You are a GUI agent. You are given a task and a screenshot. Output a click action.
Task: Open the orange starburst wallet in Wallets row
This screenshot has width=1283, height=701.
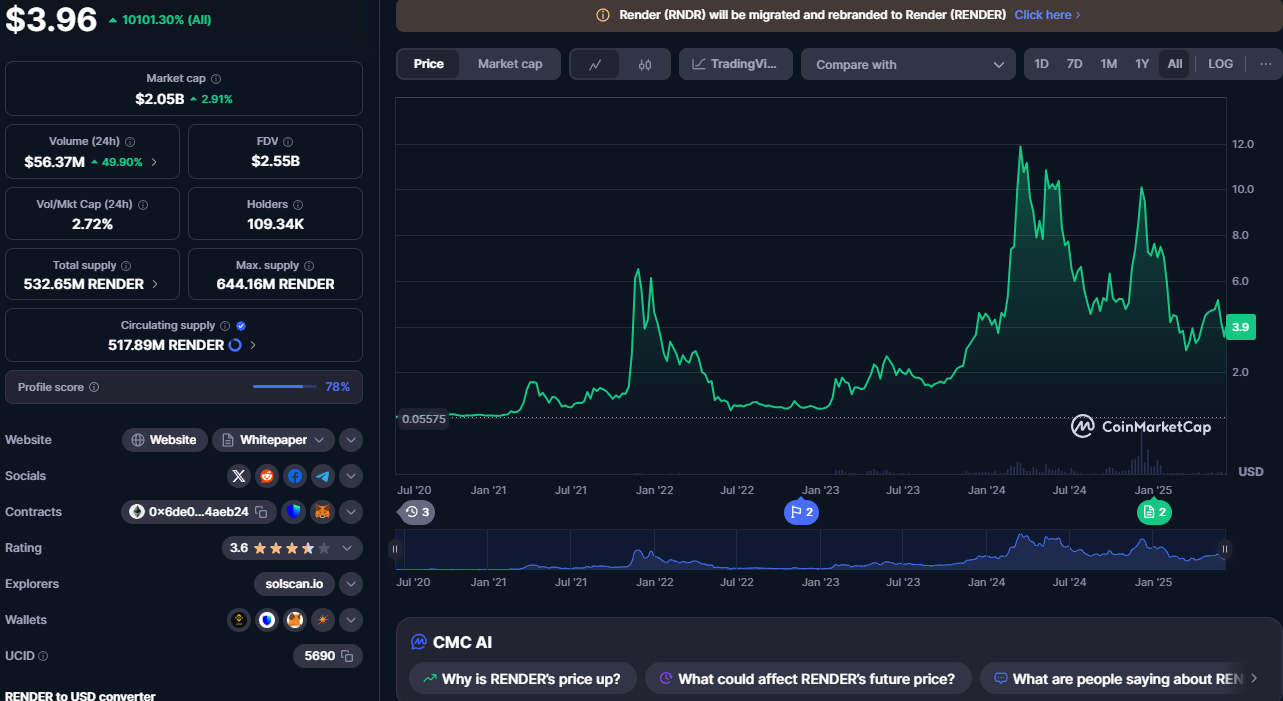tap(322, 620)
